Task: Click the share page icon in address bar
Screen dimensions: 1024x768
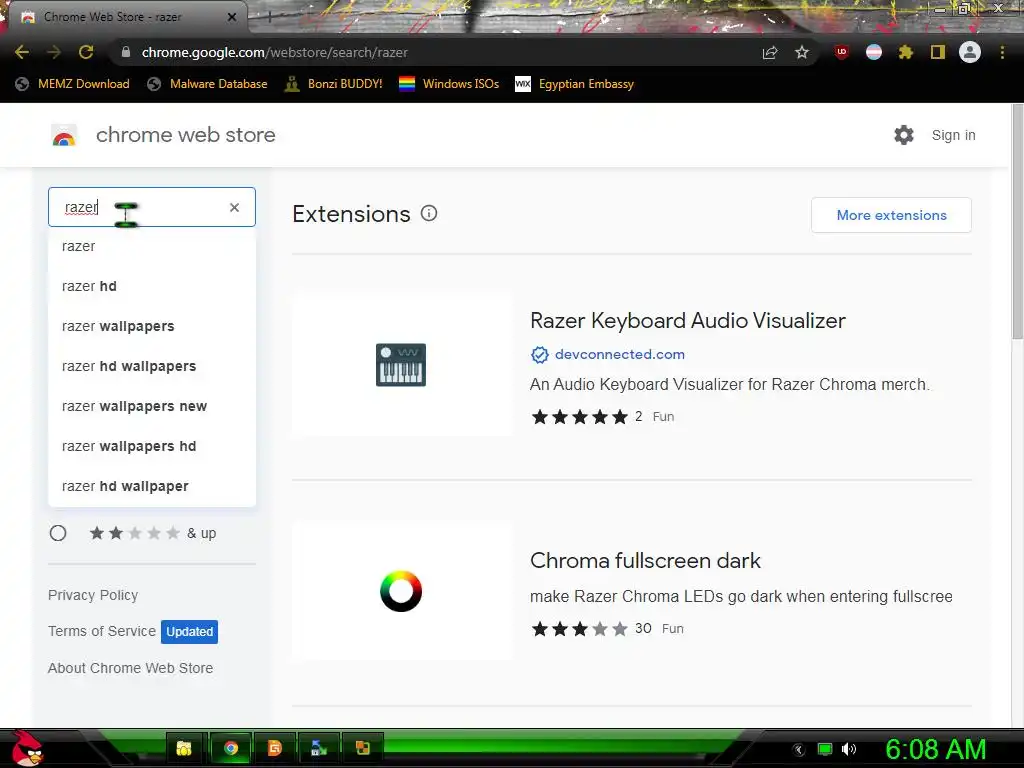Action: [x=770, y=52]
